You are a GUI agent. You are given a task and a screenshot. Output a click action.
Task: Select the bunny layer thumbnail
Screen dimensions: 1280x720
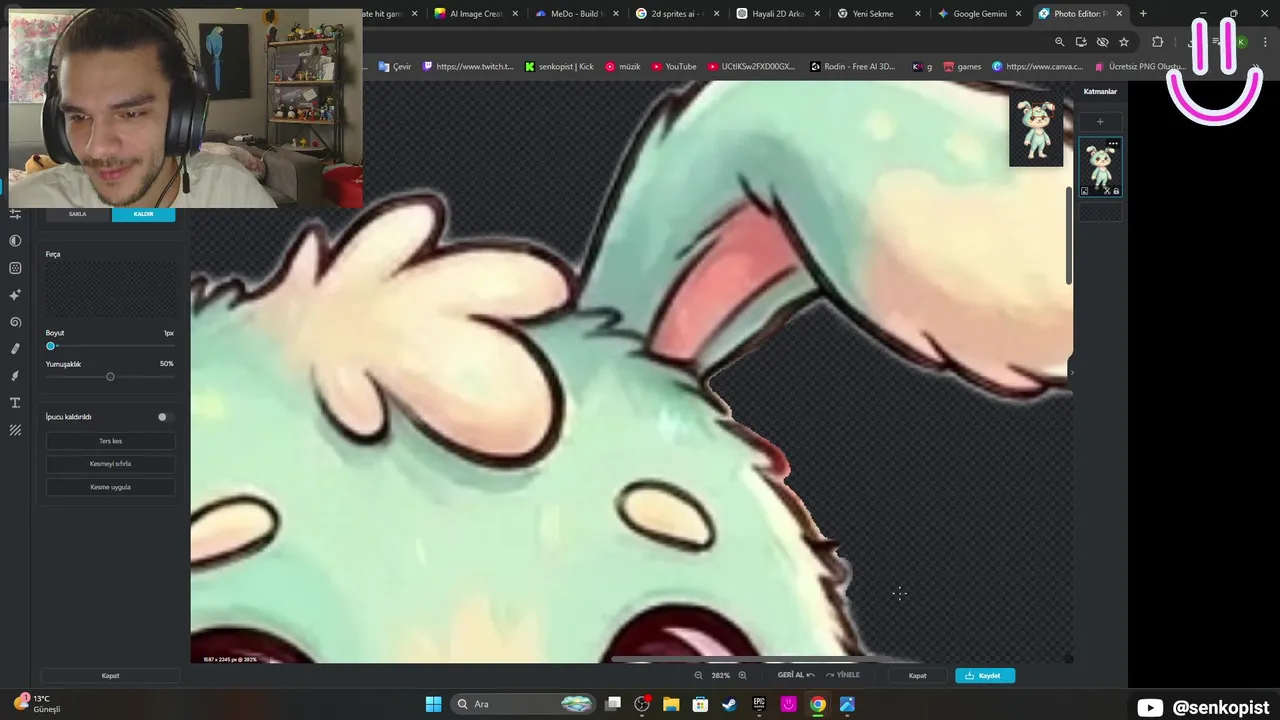pyautogui.click(x=1100, y=167)
